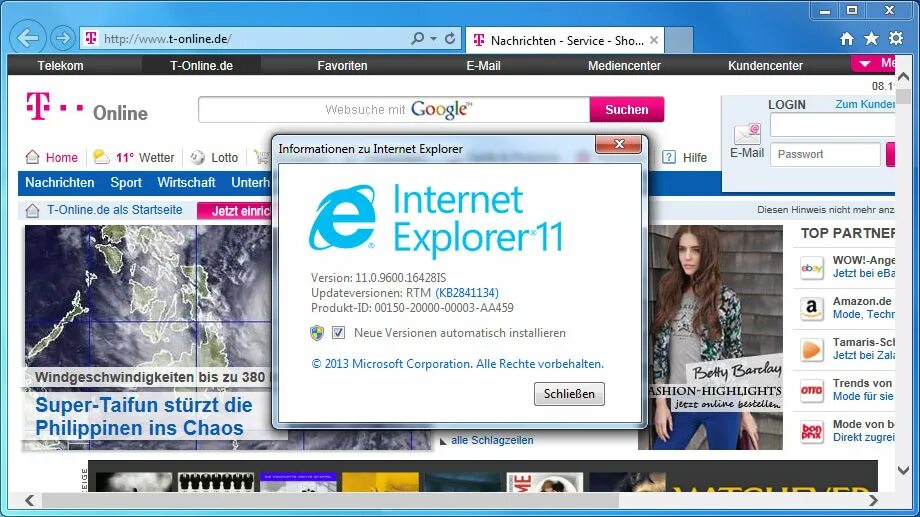
Task: Click the Amazon partner logo icon
Action: (x=811, y=308)
